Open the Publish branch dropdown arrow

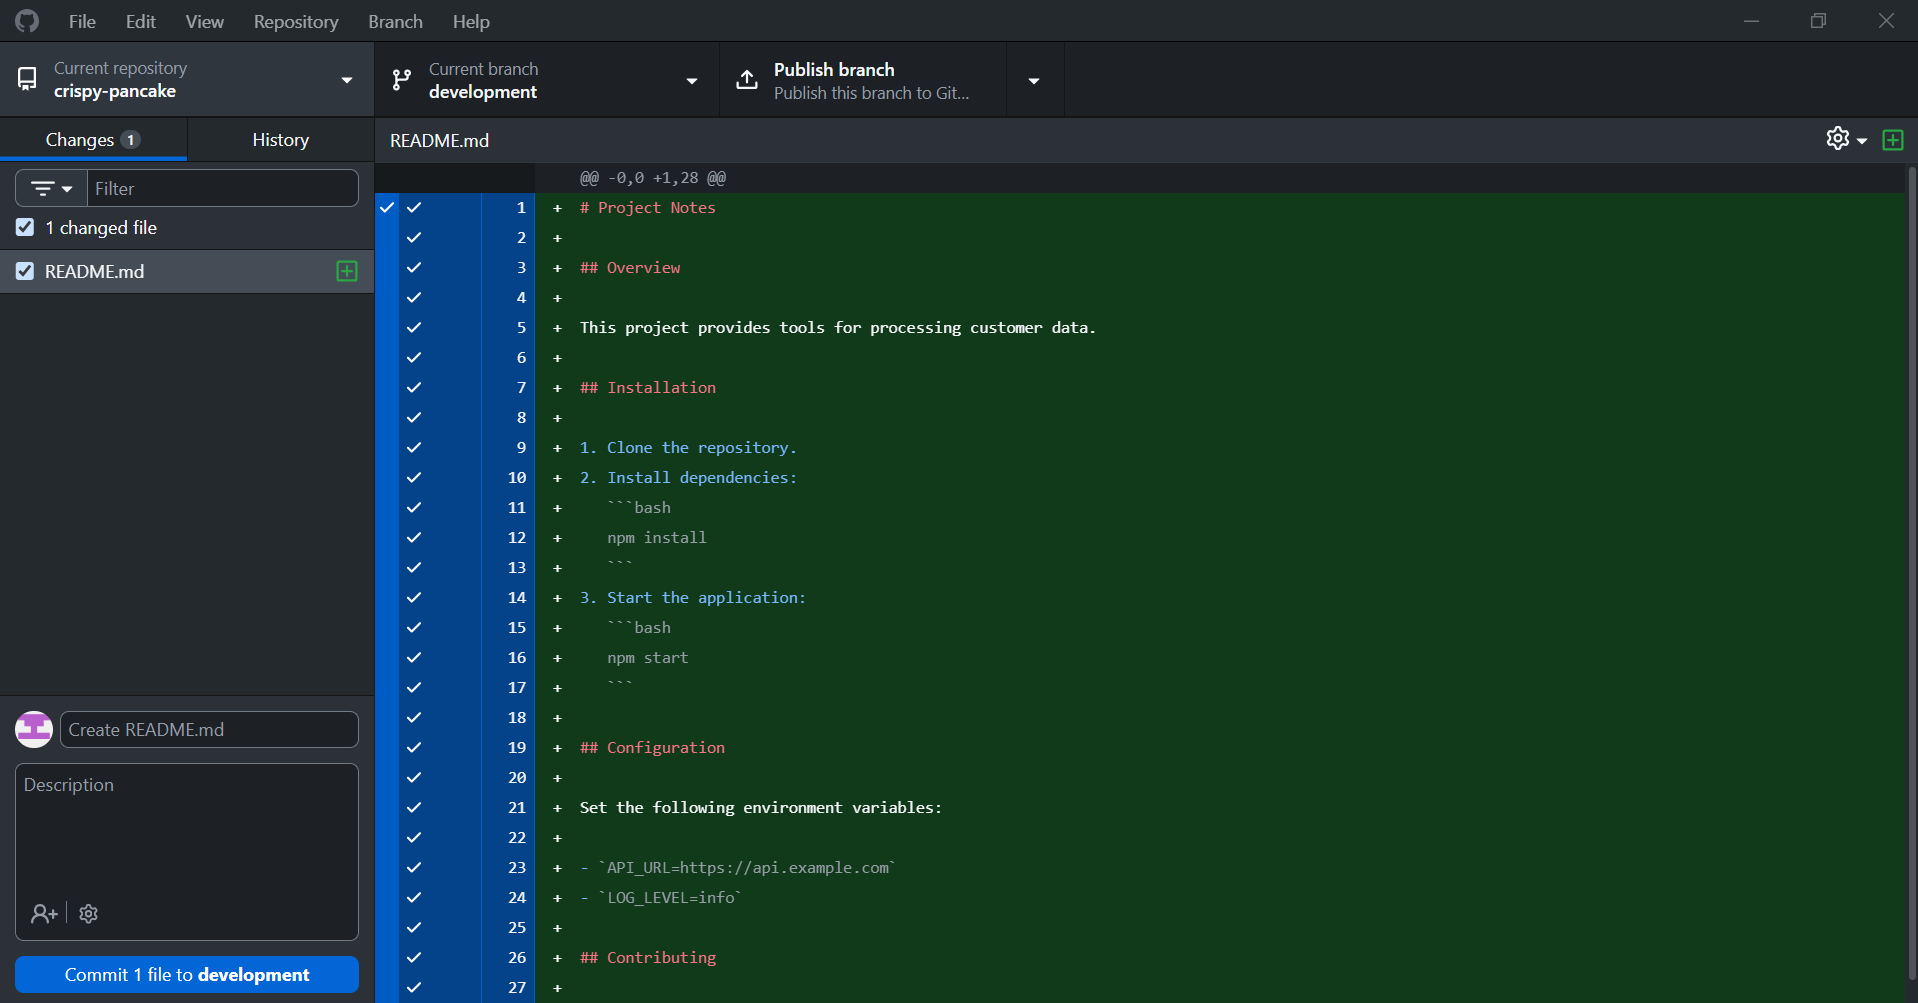[1034, 80]
